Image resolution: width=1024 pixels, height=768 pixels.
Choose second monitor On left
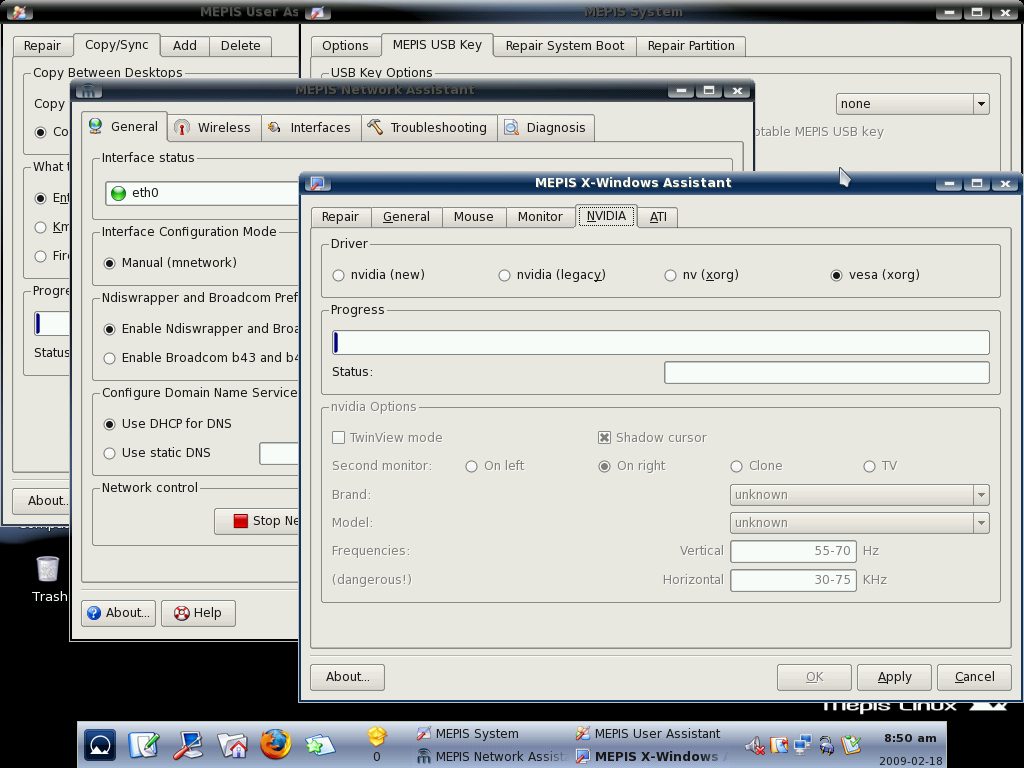click(495, 466)
